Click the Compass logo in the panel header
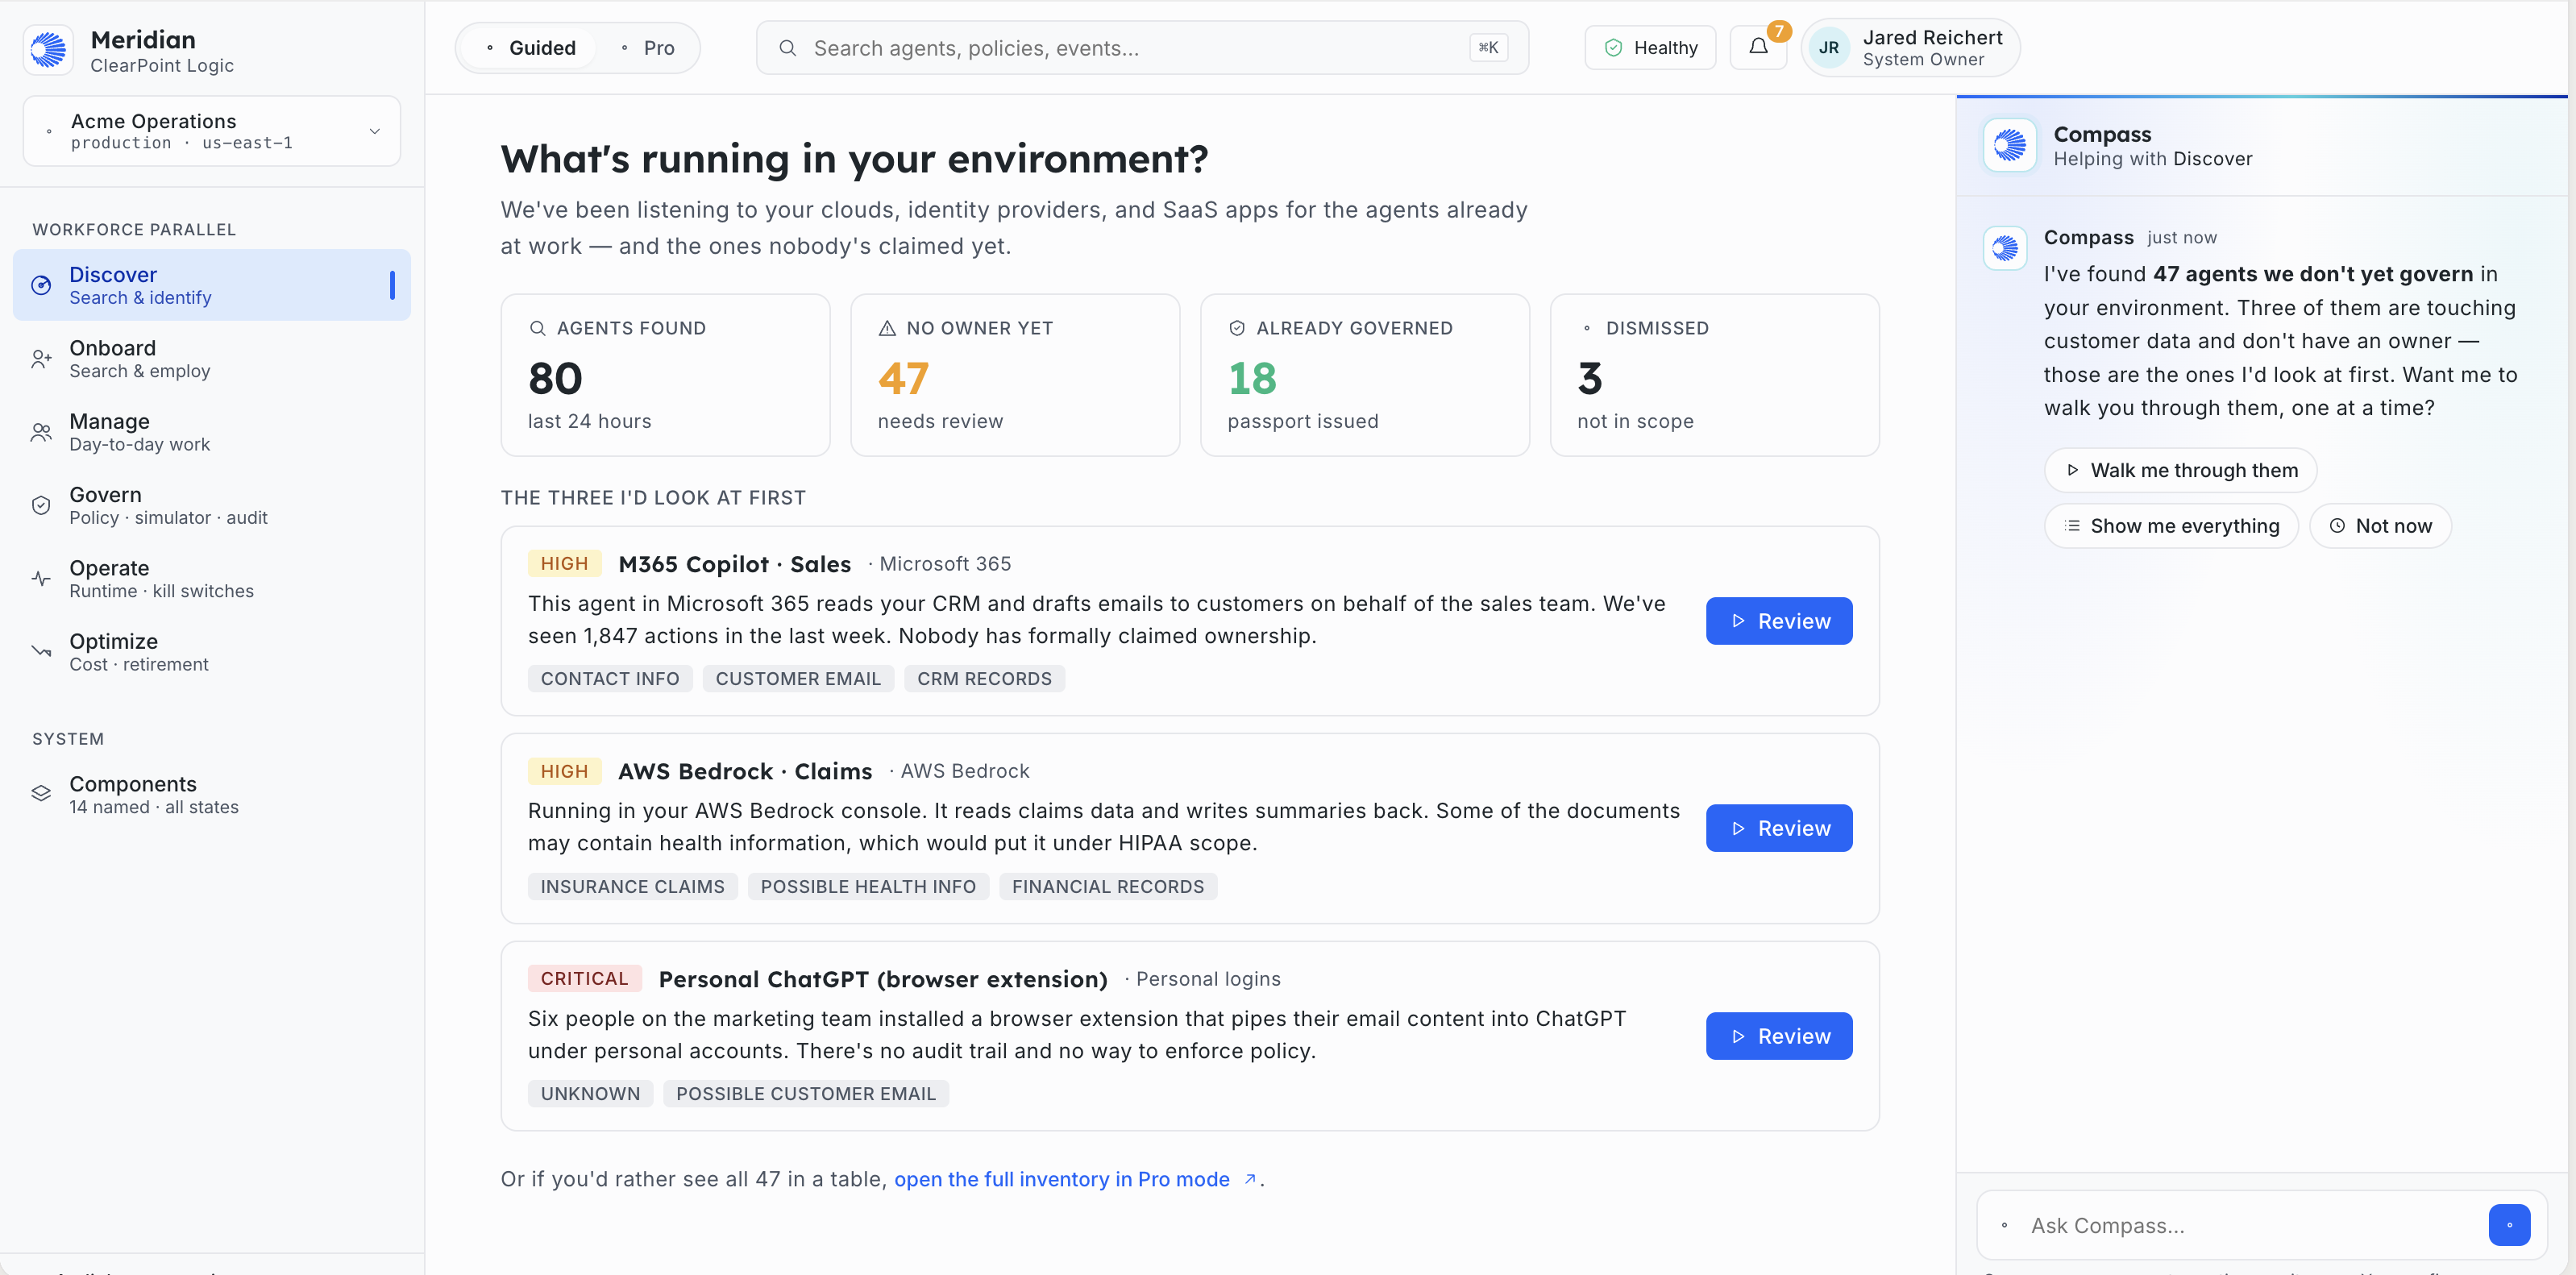This screenshot has width=2576, height=1275. pyautogui.click(x=2010, y=145)
